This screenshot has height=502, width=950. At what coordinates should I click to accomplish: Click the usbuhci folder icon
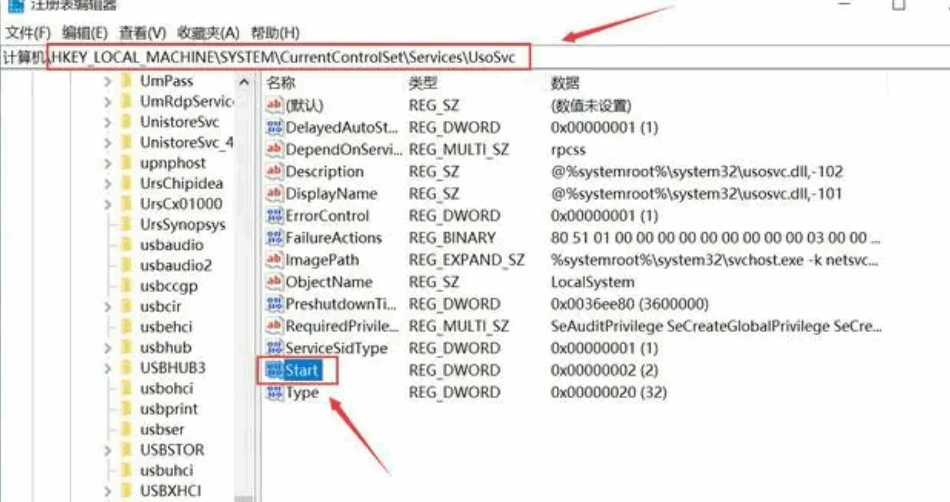coord(127,471)
